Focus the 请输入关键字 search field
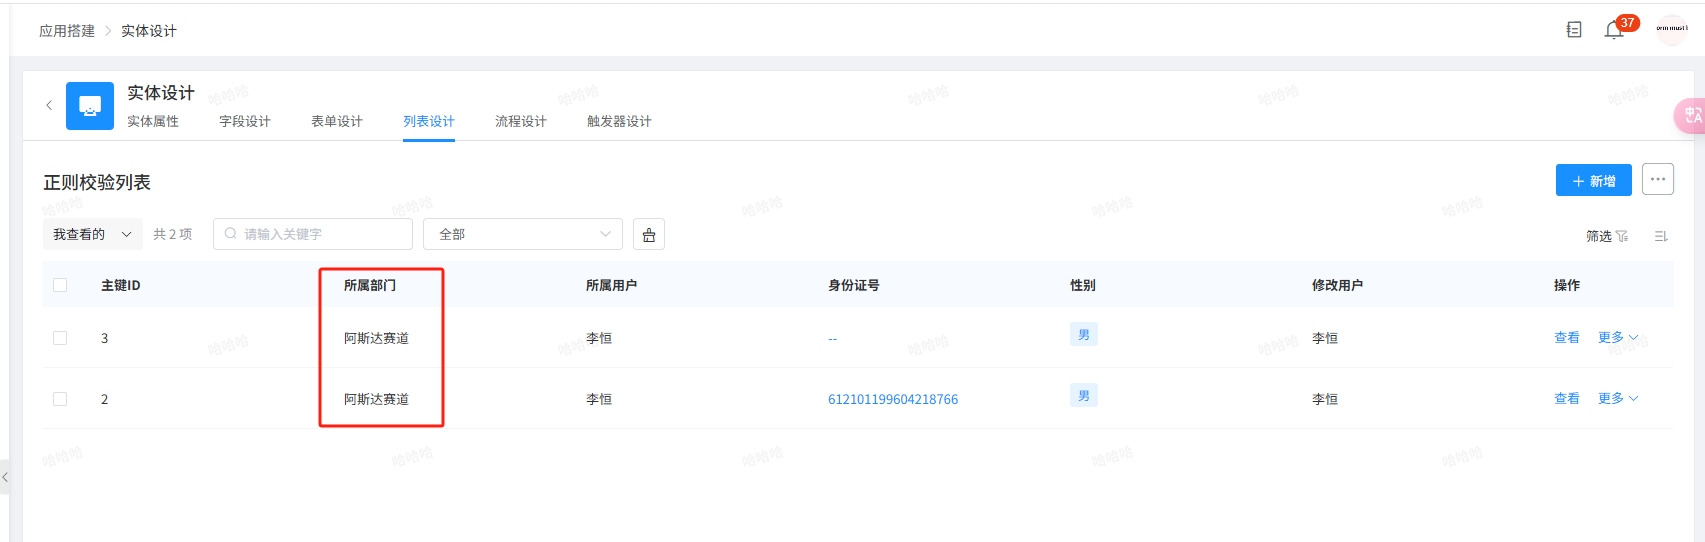Viewport: 1705px width, 542px height. 313,234
